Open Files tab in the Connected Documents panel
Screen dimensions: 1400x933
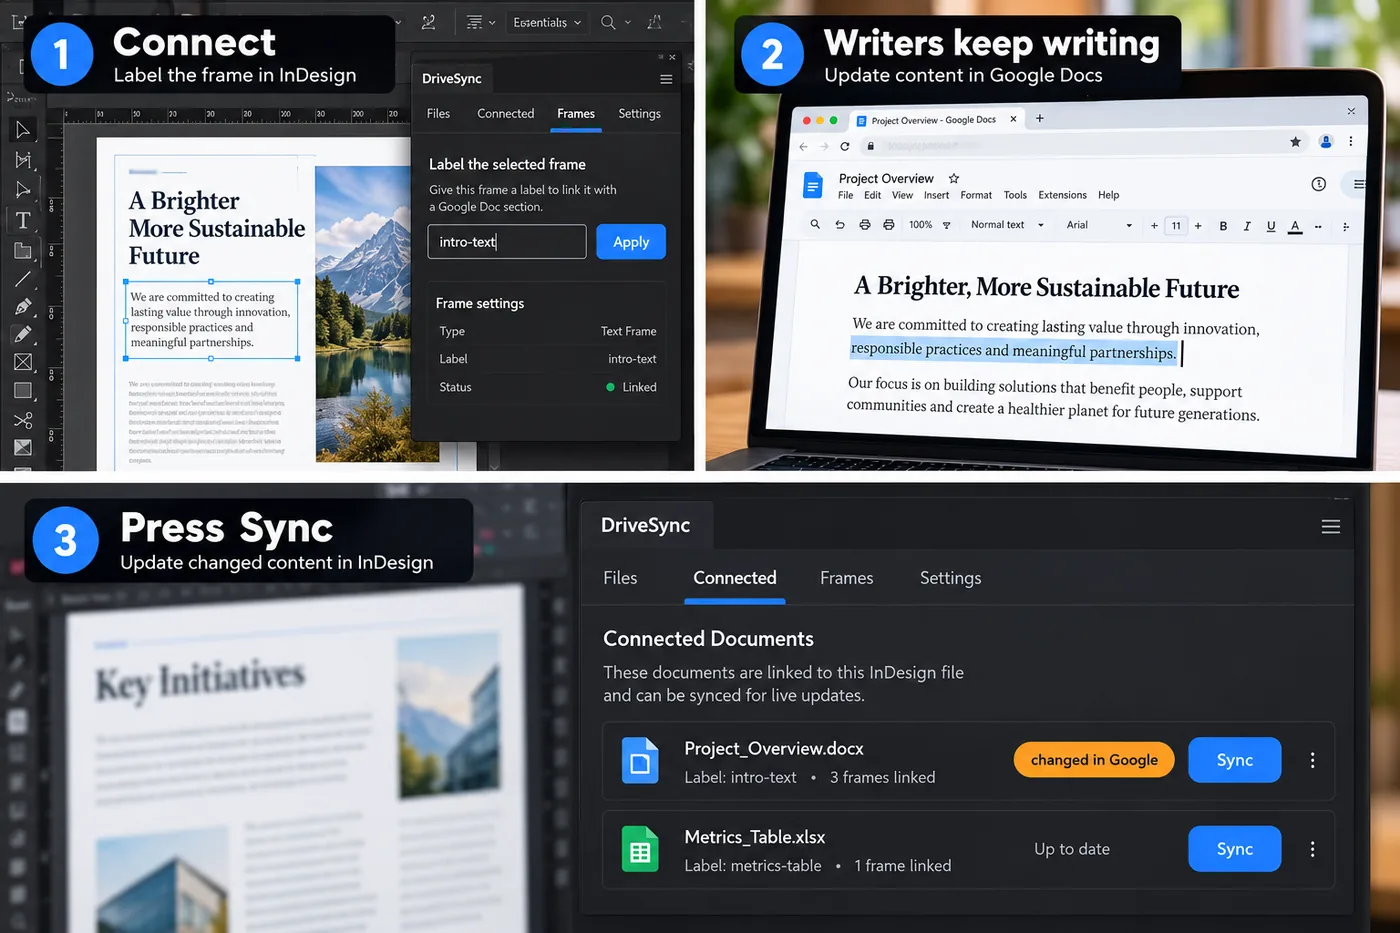620,578
